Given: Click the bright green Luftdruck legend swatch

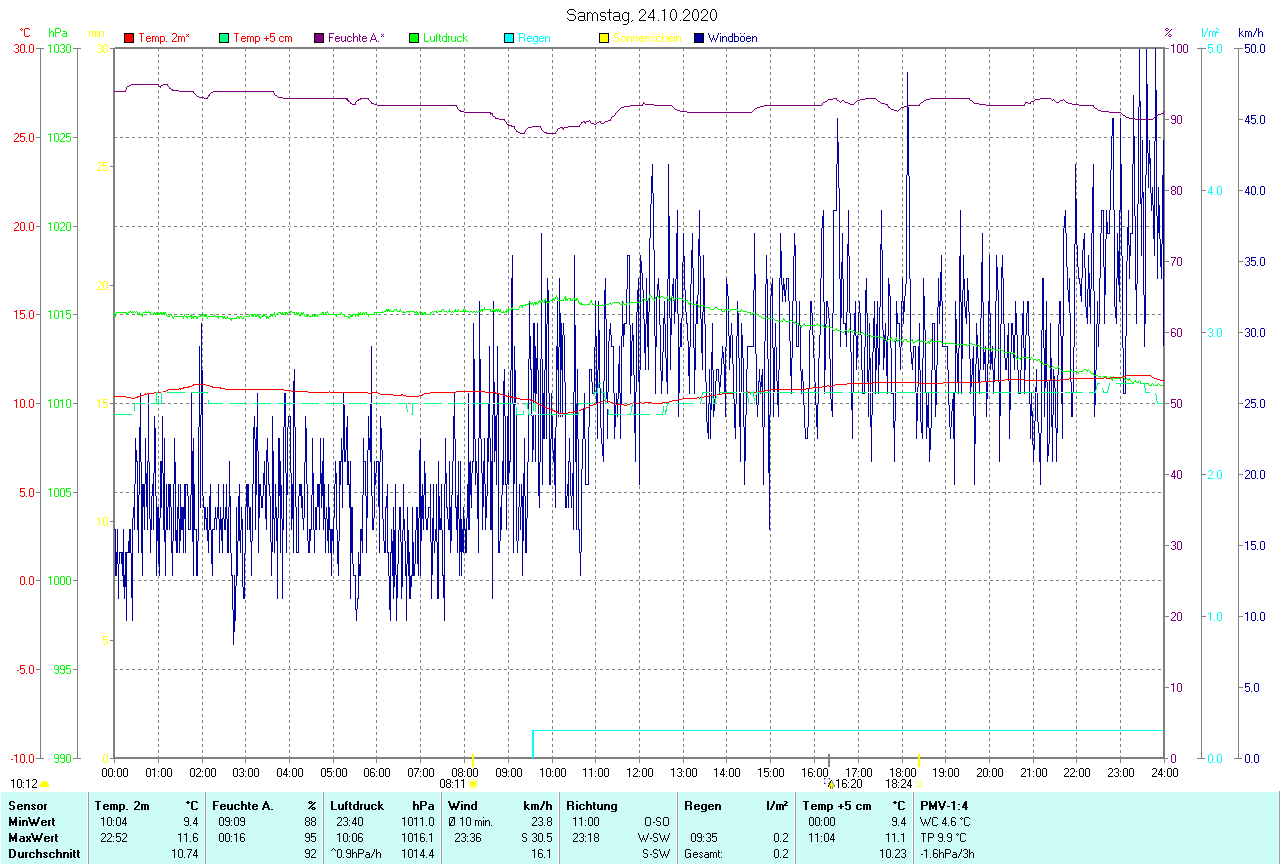Looking at the screenshot, I should 413,38.
